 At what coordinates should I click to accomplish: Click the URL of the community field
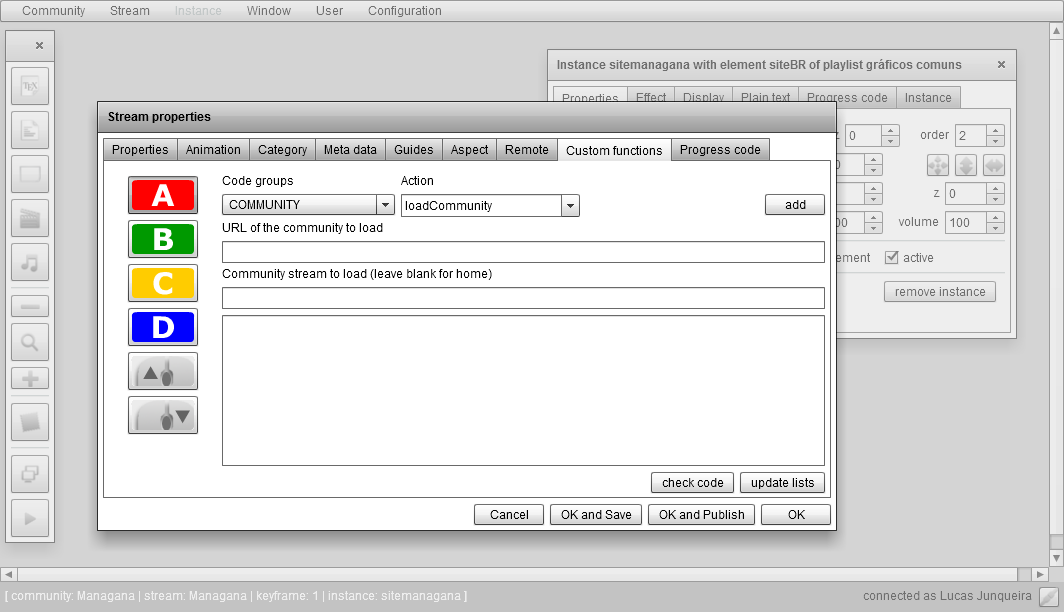coord(522,251)
